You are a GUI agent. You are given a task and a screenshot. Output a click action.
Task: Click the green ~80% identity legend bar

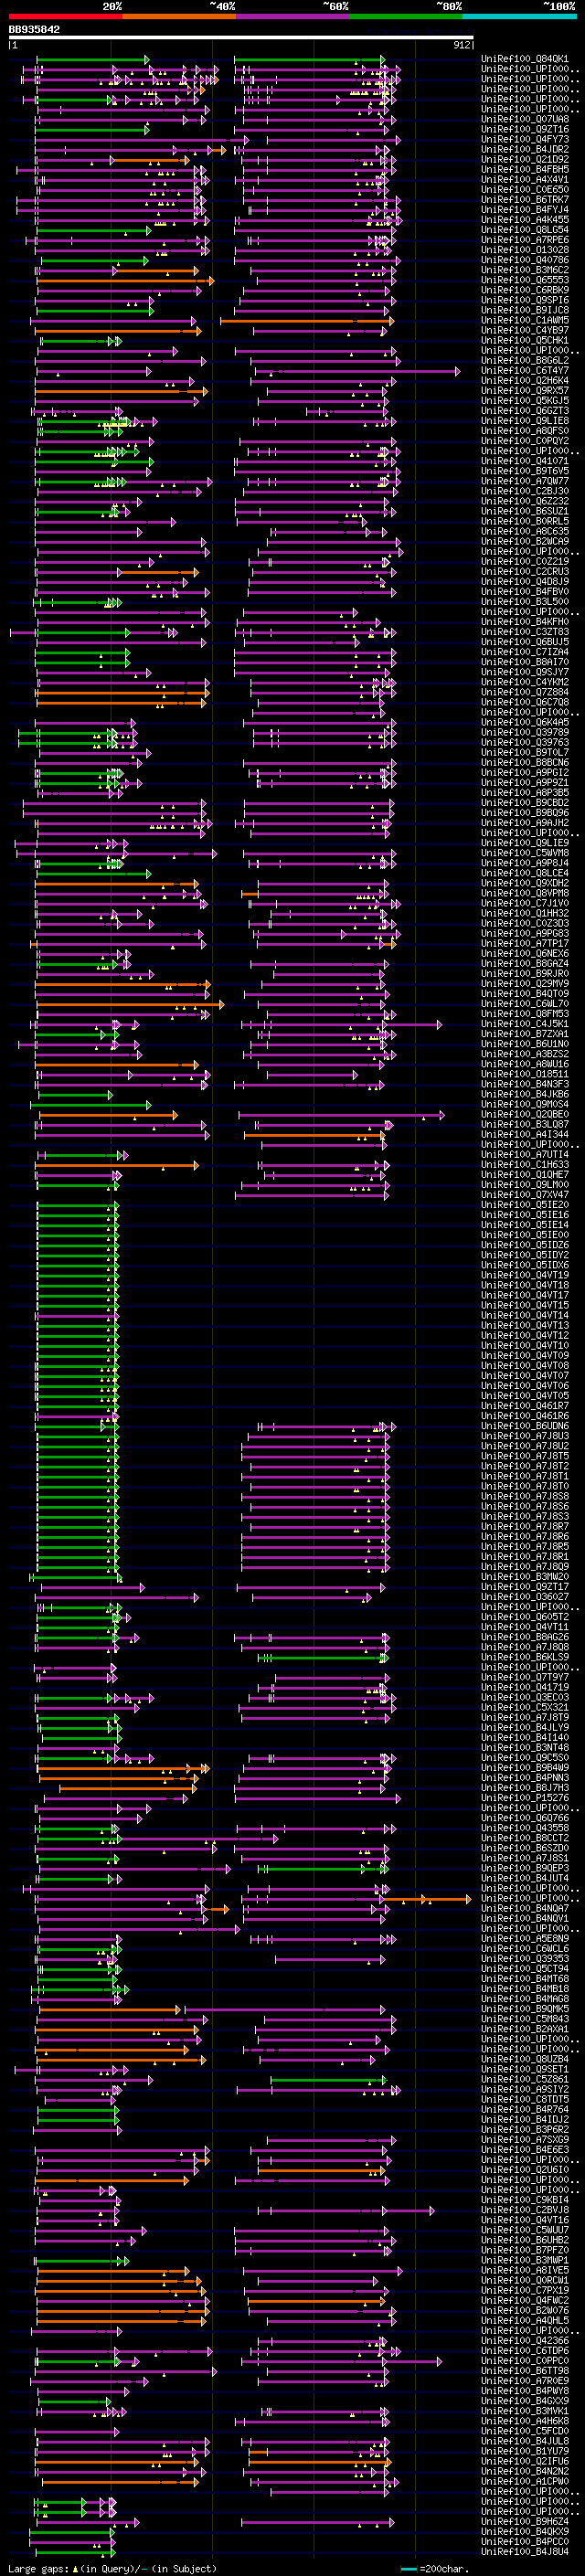pyautogui.click(x=406, y=16)
